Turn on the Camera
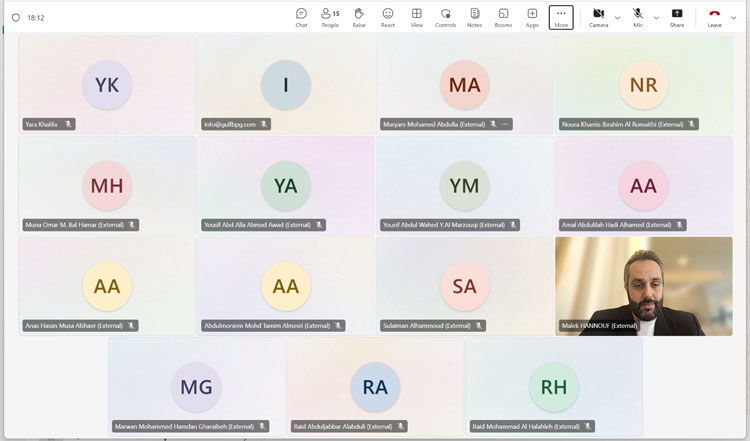 point(598,17)
